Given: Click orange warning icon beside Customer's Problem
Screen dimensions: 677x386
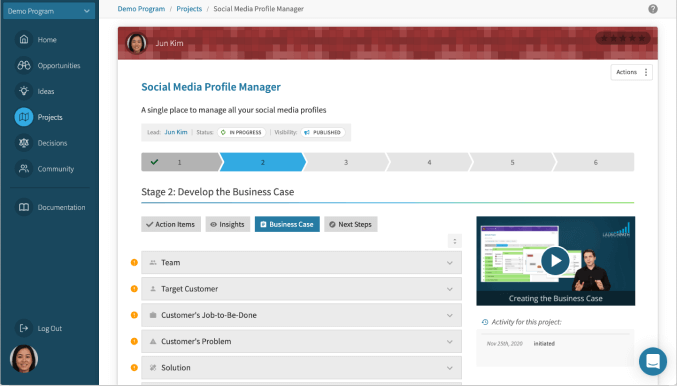Looking at the screenshot, I should [134, 342].
